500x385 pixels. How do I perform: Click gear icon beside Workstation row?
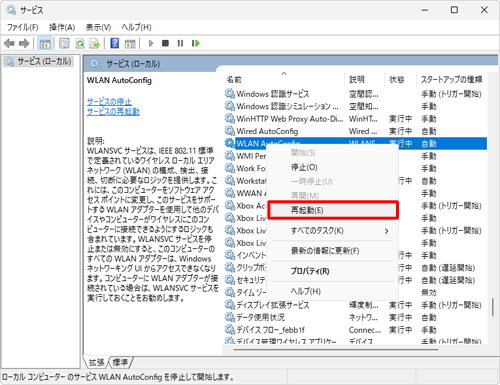pos(230,181)
